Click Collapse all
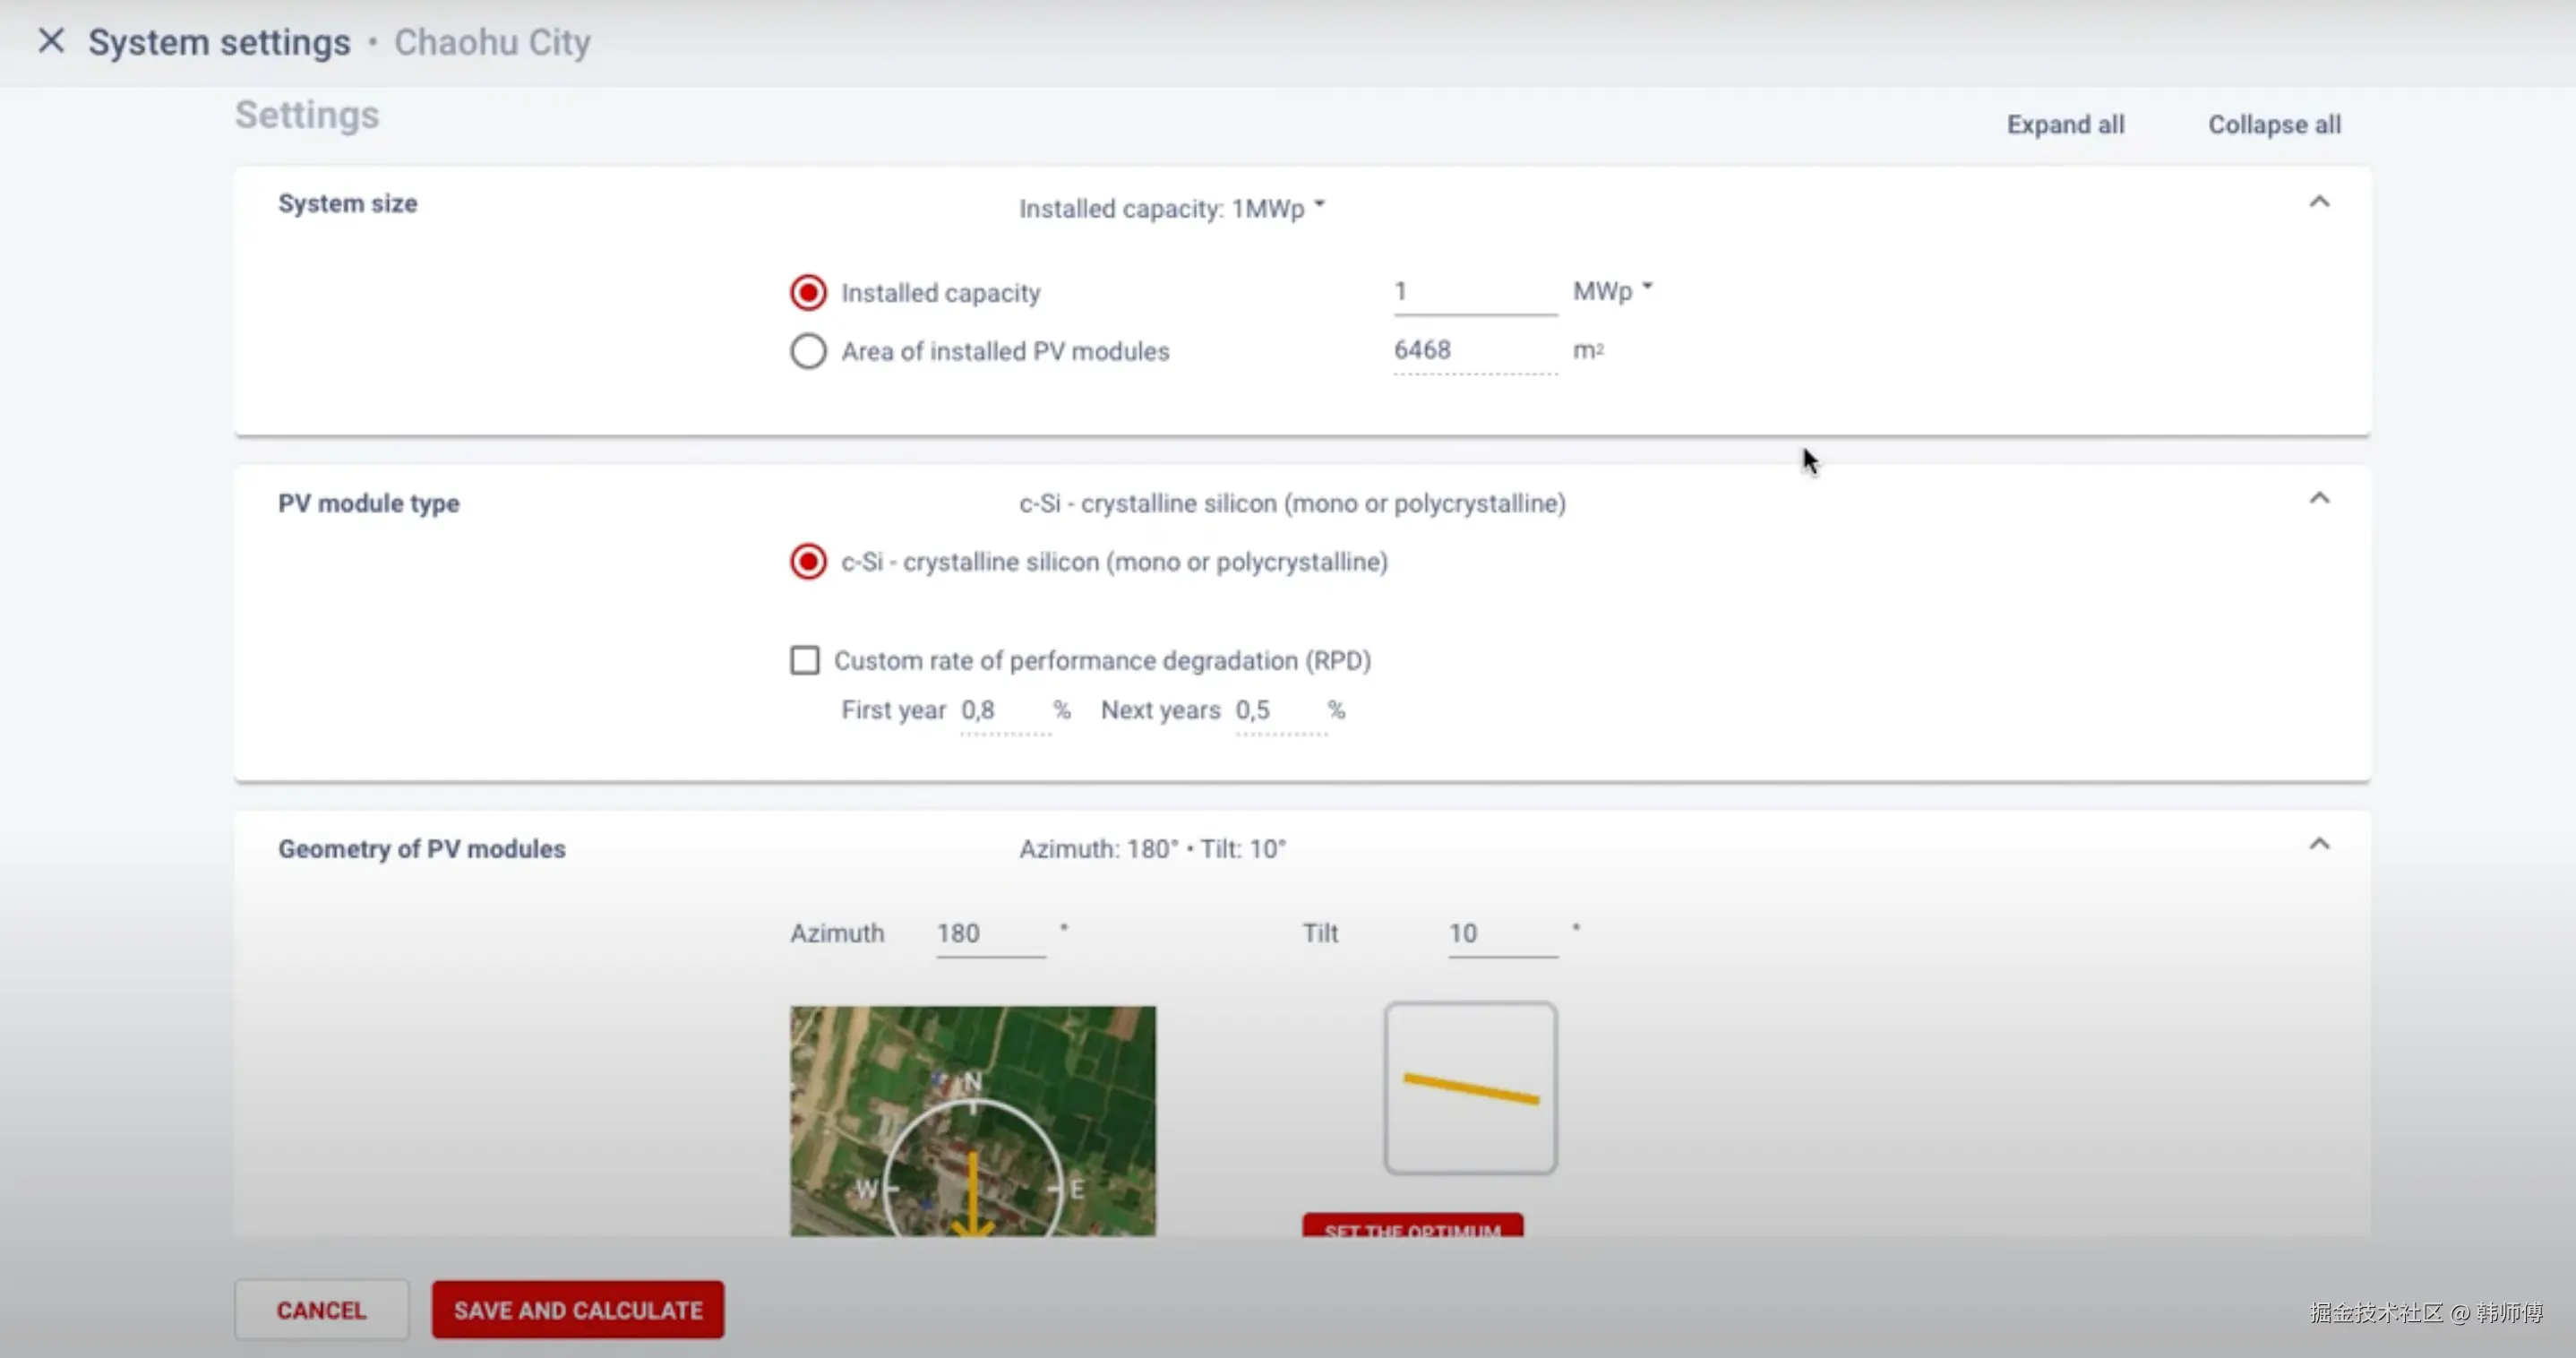The height and width of the screenshot is (1358, 2576). pos(2274,124)
